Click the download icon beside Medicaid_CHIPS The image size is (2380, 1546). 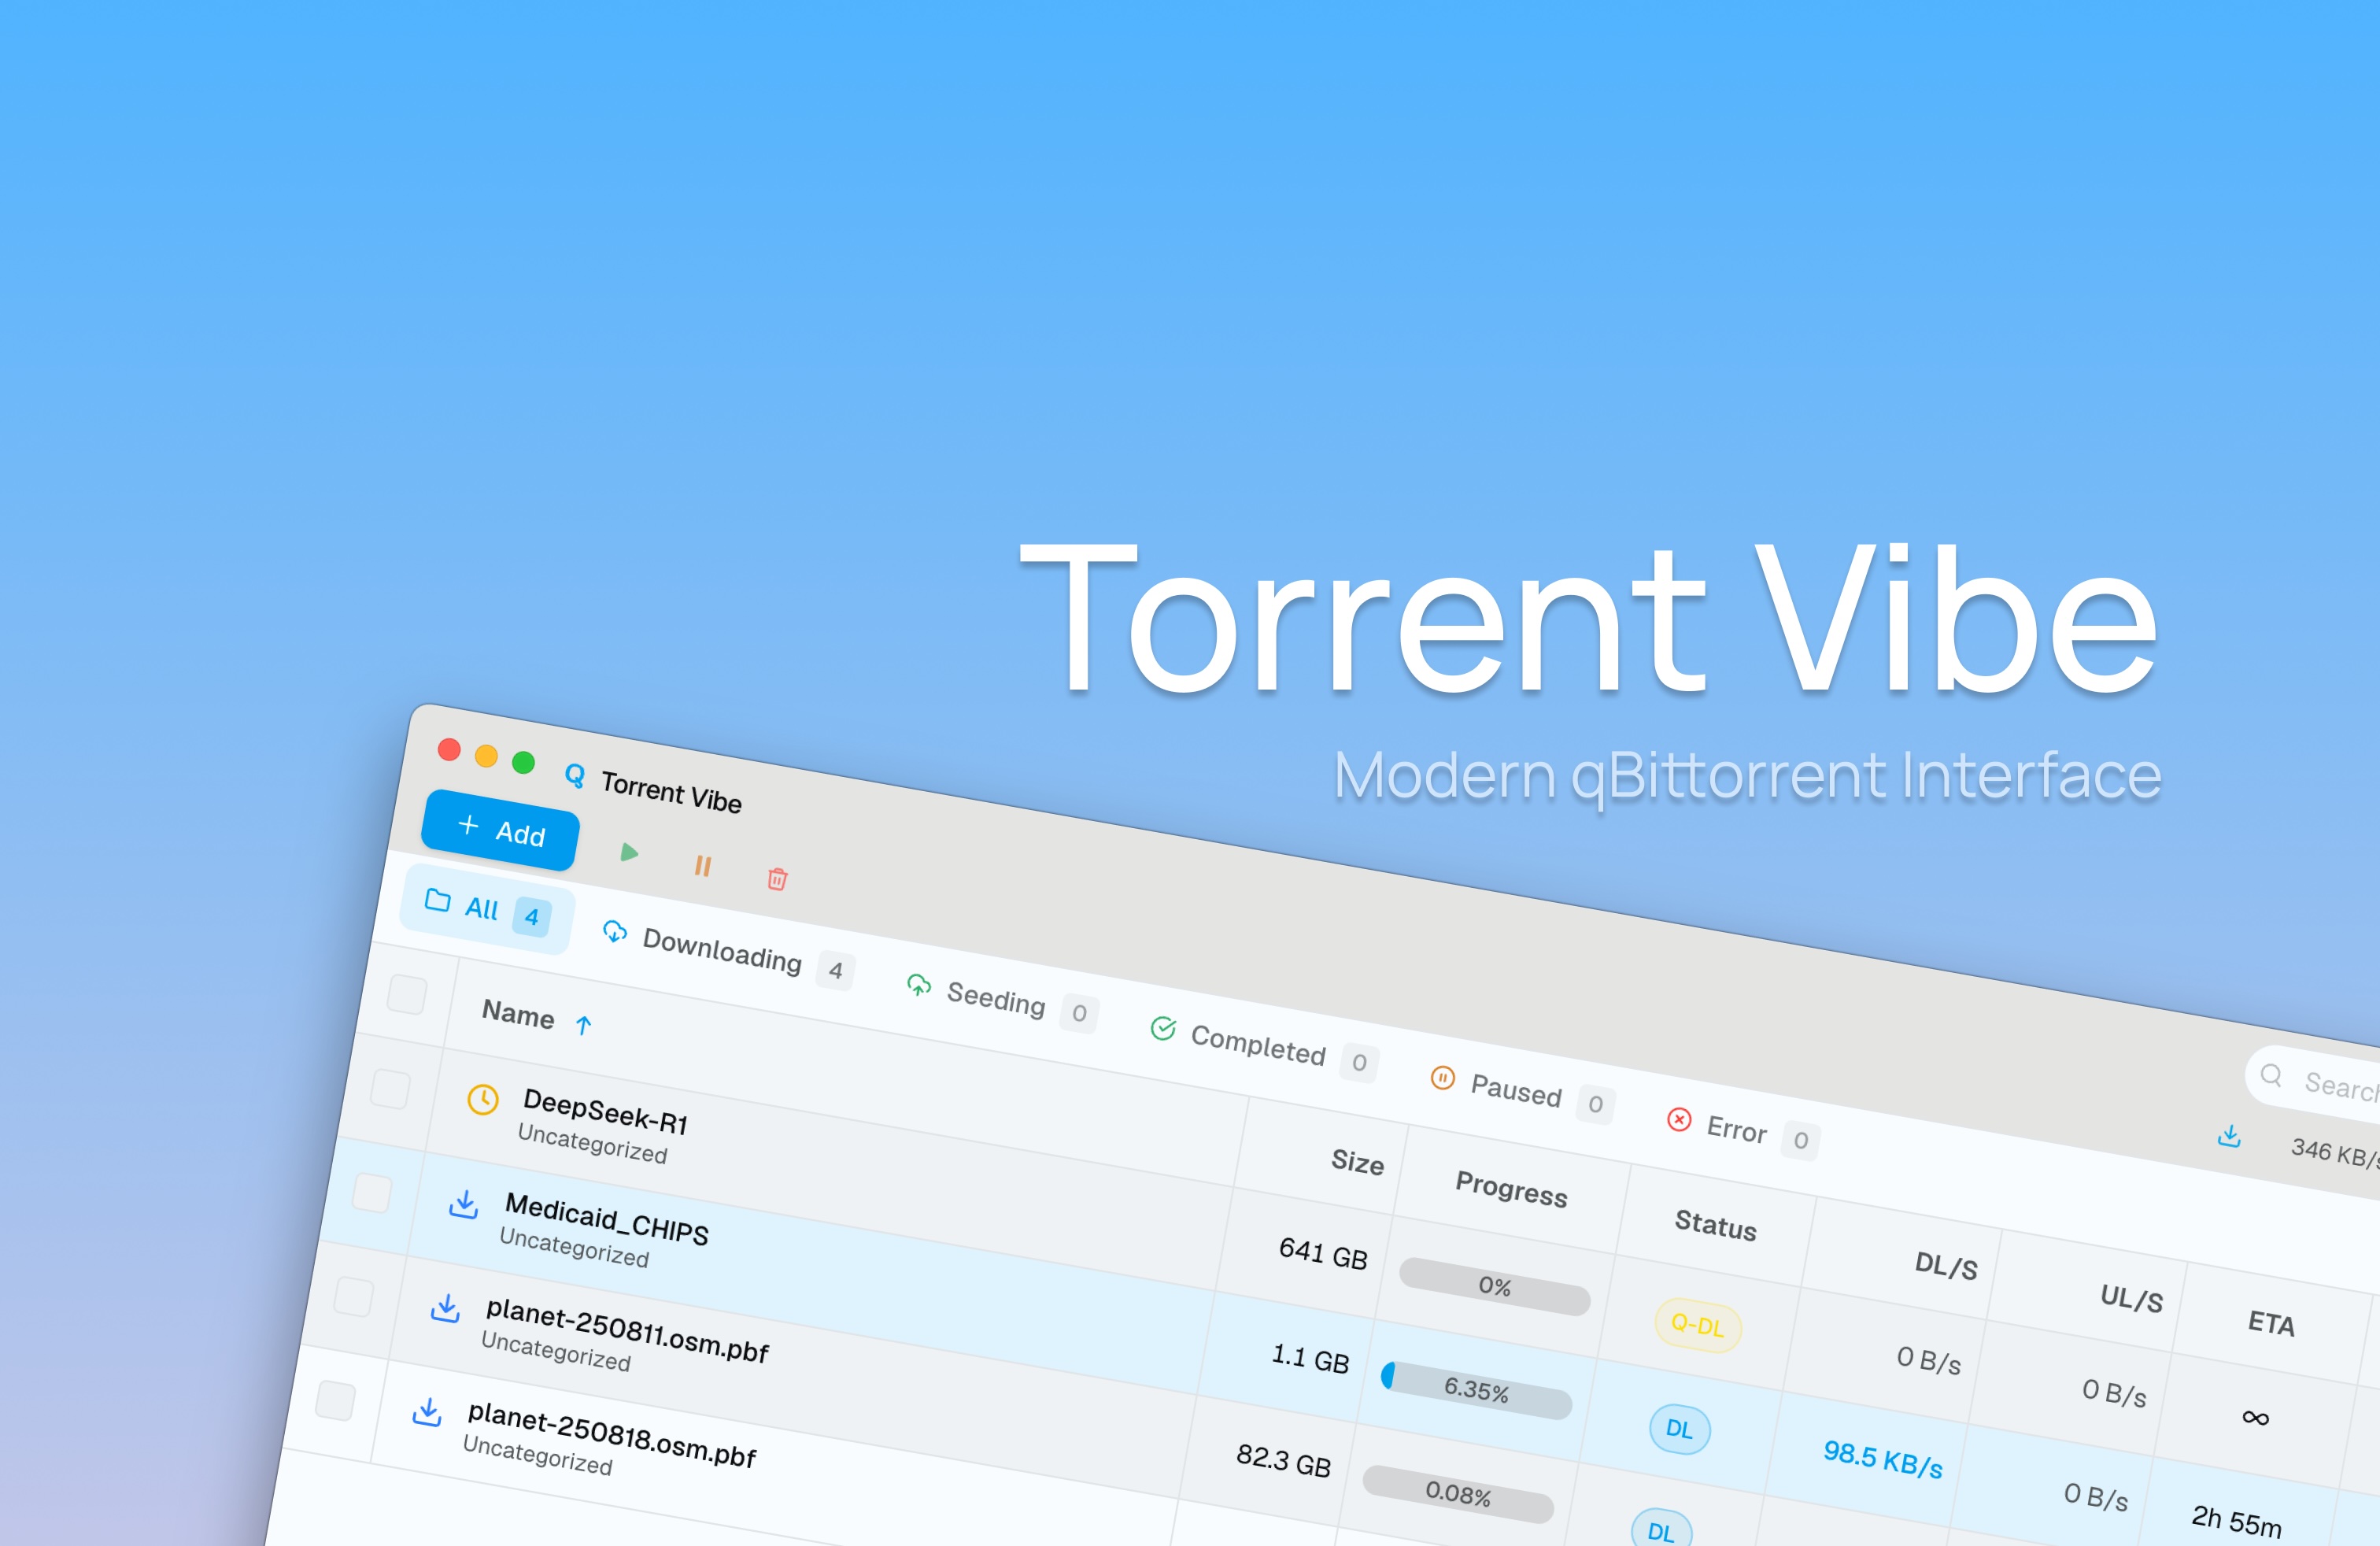click(463, 1204)
